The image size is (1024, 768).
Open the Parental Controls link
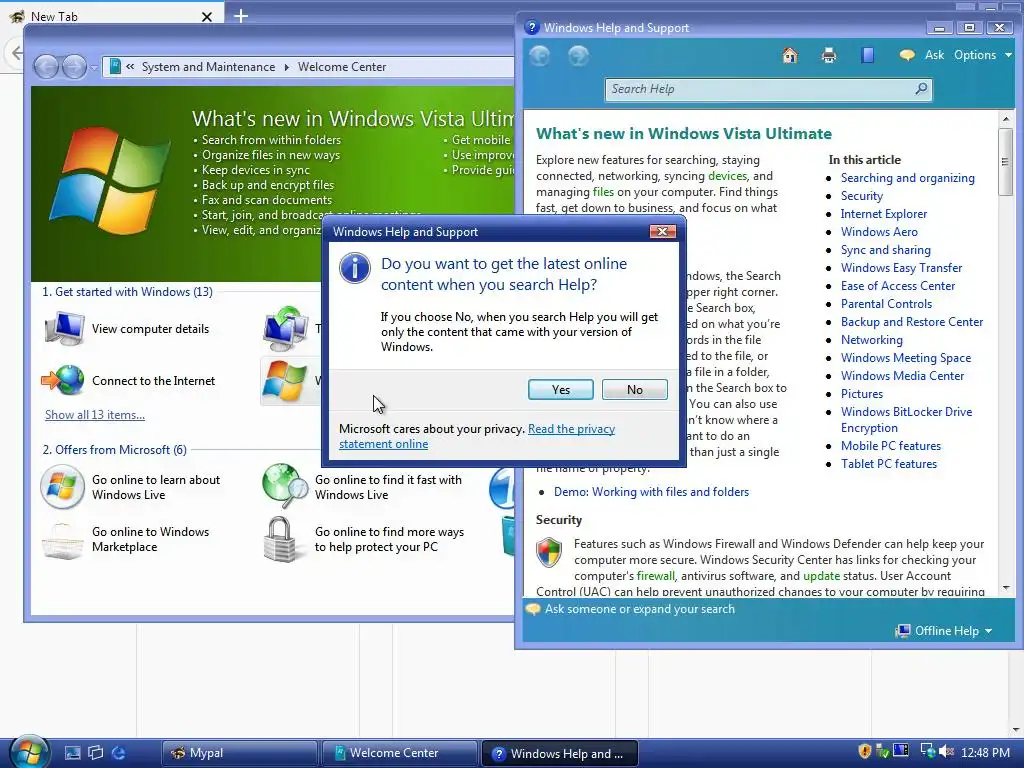click(x=886, y=304)
